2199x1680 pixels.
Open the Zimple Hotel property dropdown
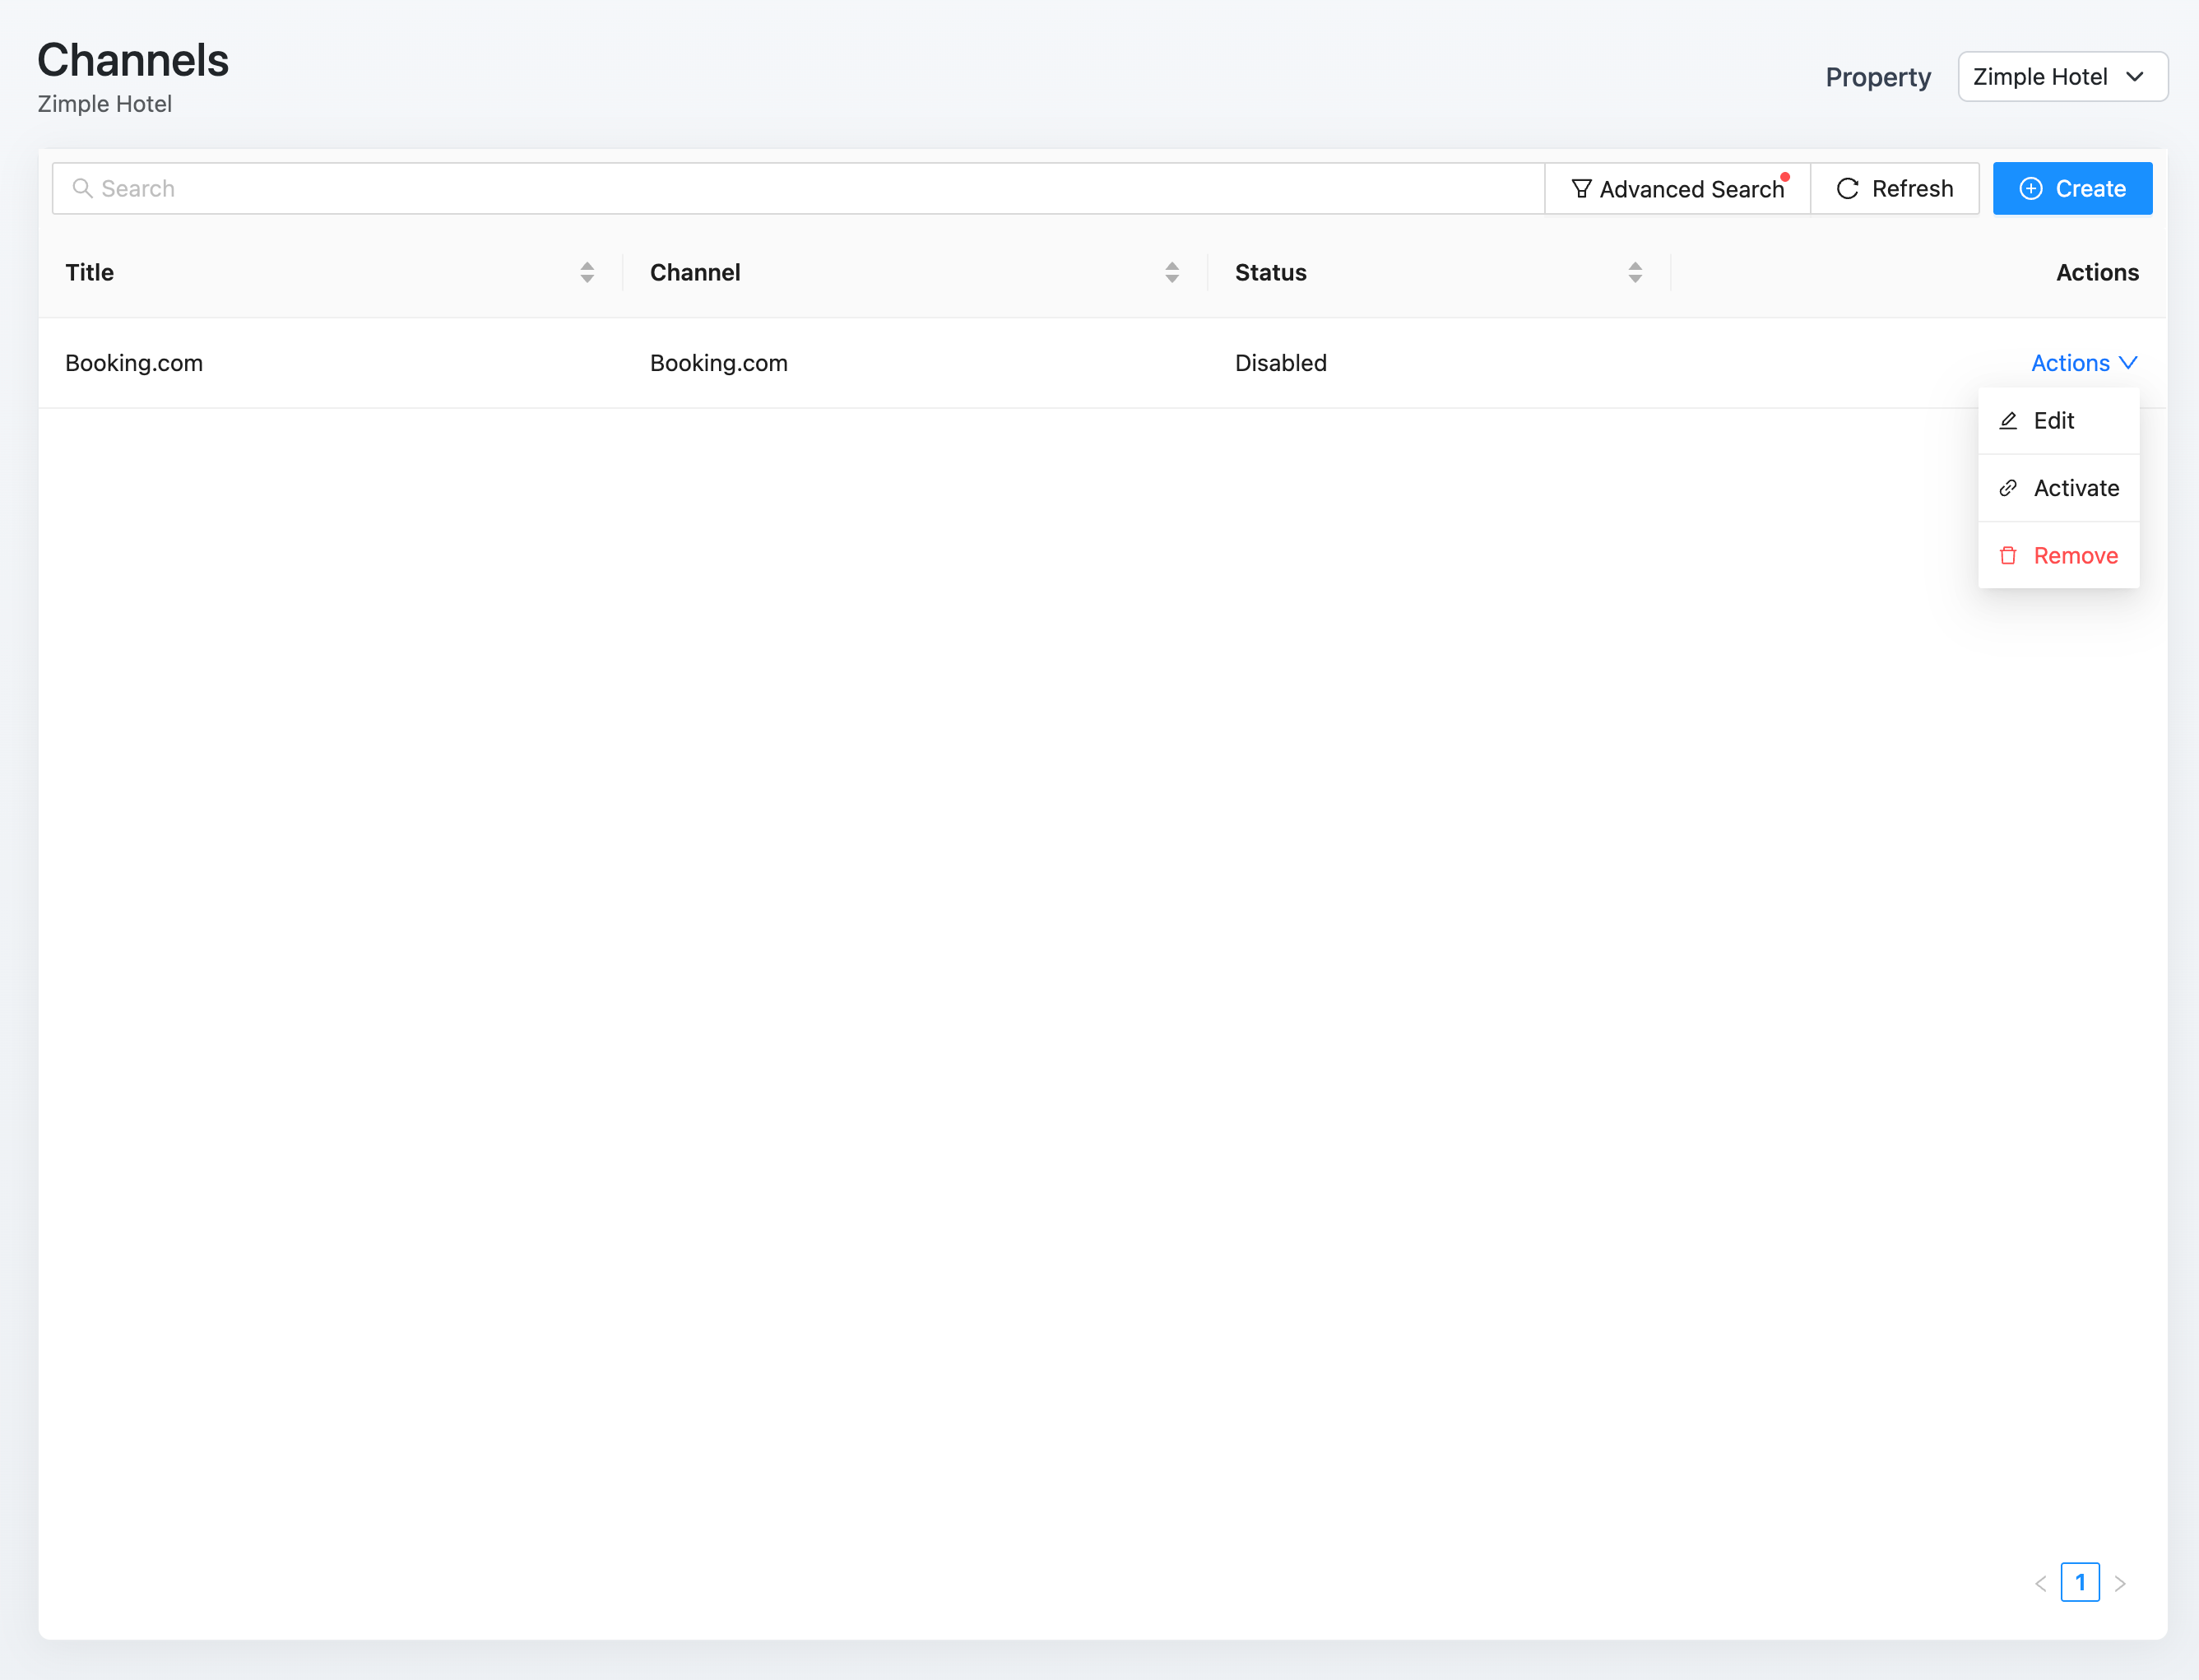[x=2061, y=77]
